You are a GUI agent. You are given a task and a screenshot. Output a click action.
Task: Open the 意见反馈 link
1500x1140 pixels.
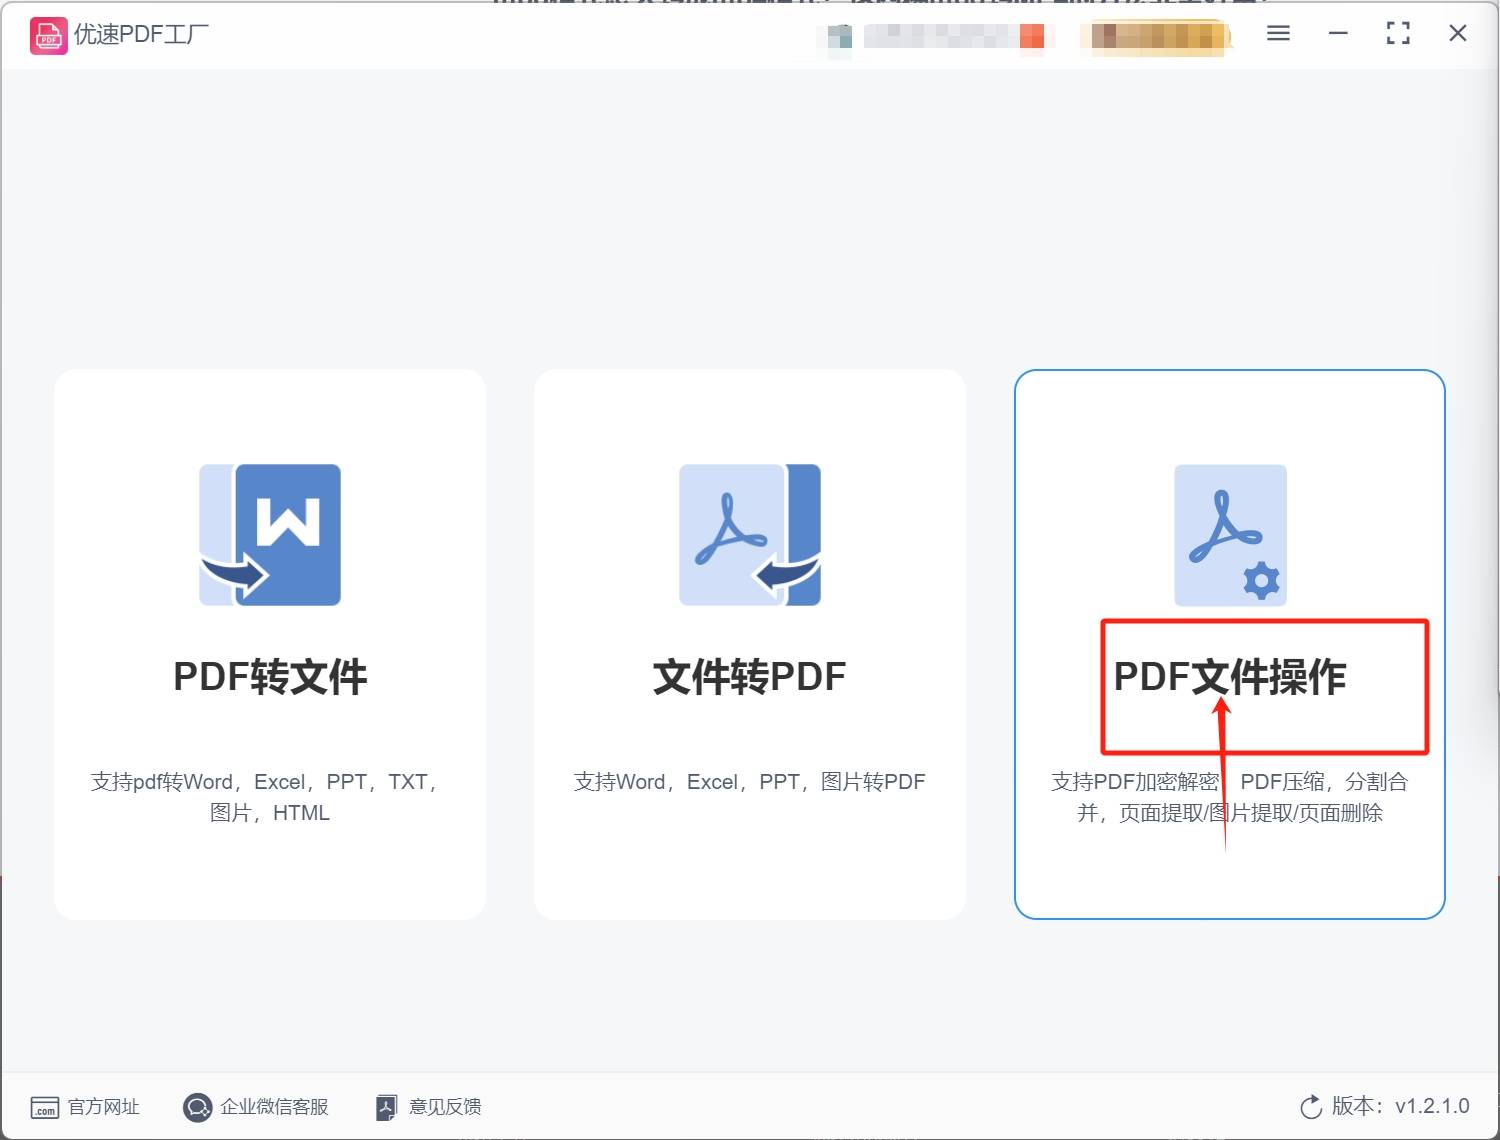[x=445, y=1107]
